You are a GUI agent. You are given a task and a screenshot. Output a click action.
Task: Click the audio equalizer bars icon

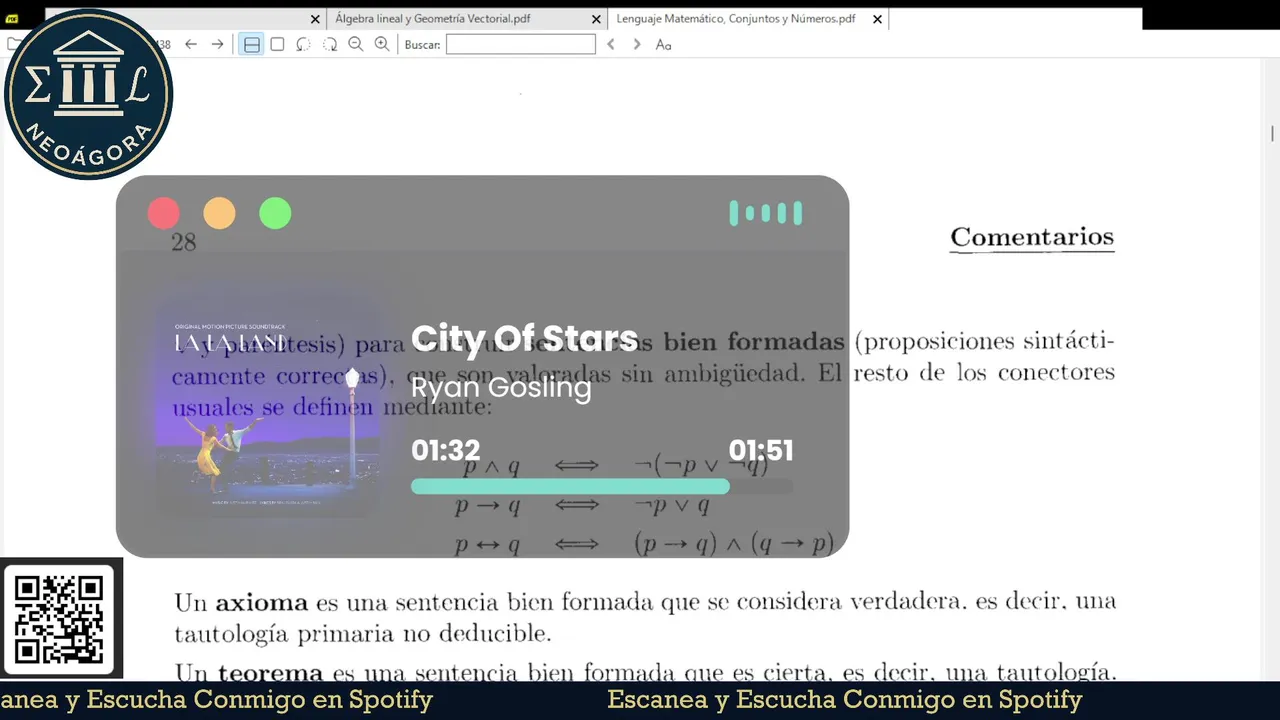[x=766, y=213]
